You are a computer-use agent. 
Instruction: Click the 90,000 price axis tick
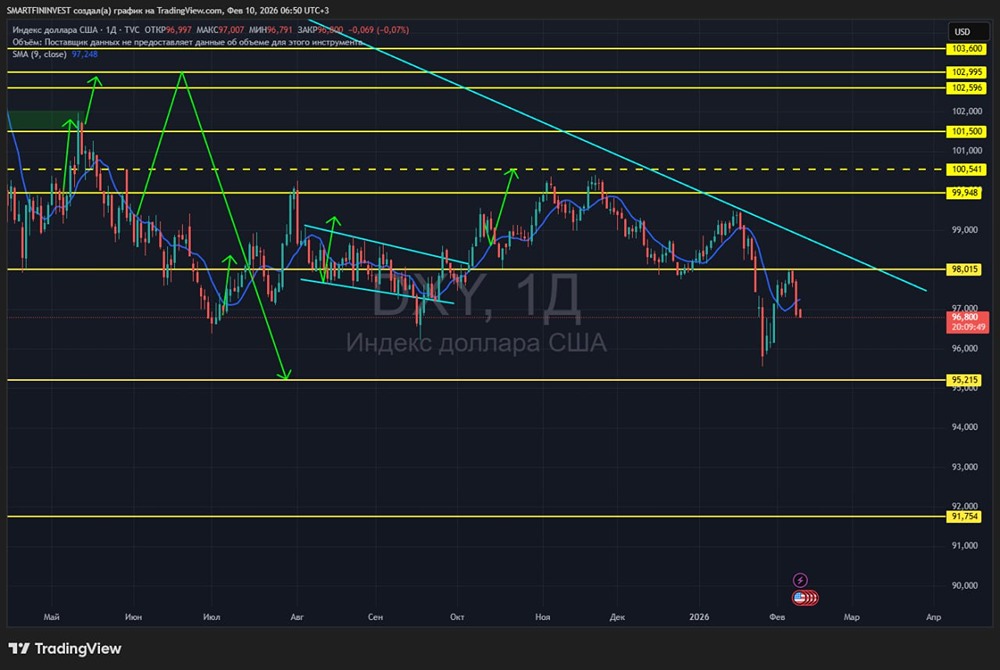point(965,585)
